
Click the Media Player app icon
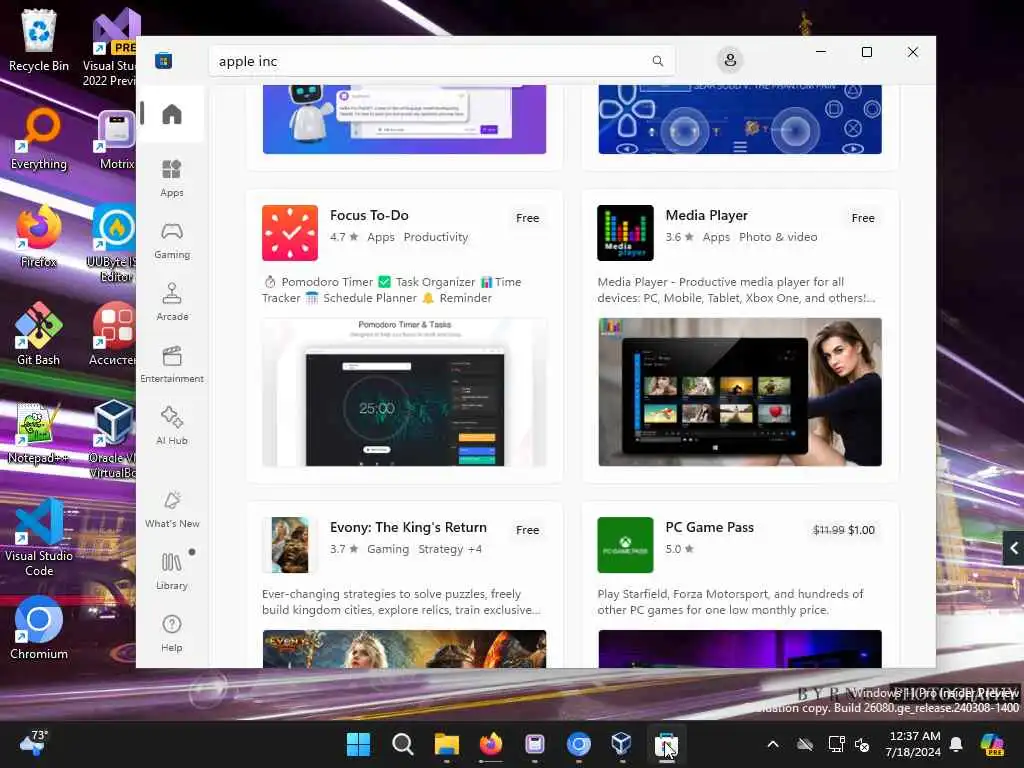(x=625, y=233)
